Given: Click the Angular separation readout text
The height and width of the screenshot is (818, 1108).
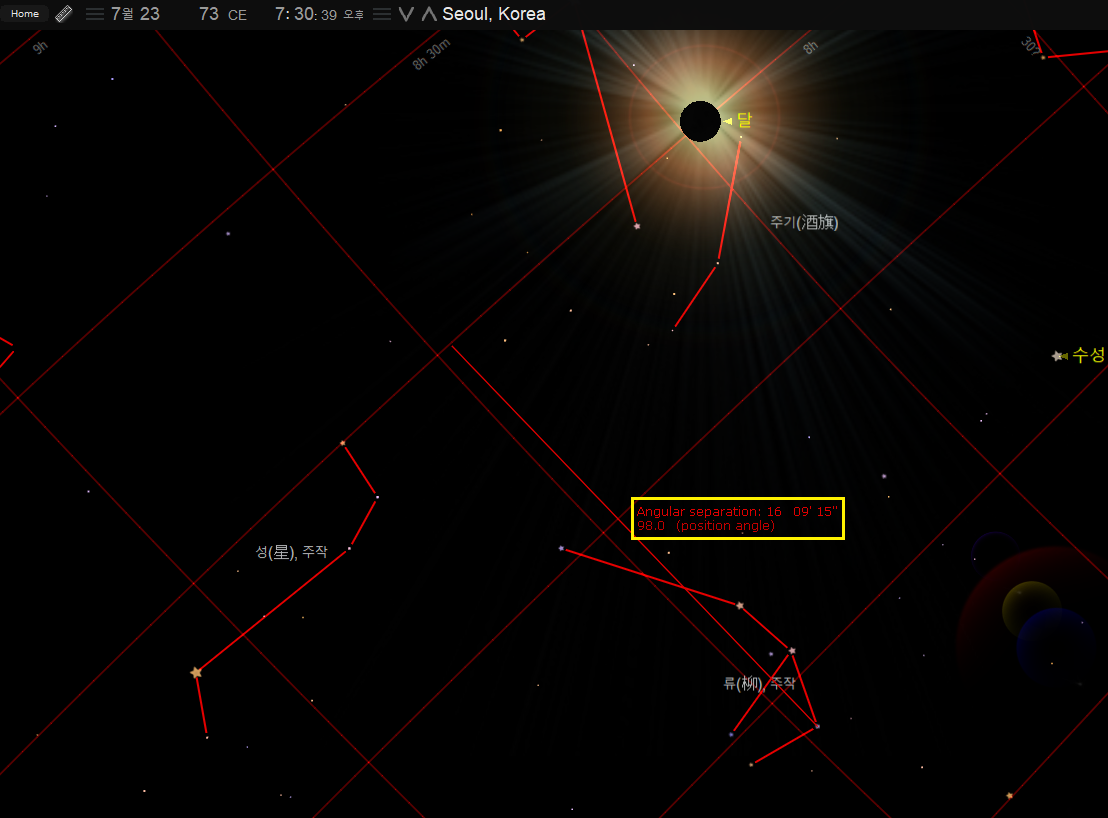Looking at the screenshot, I should tap(737, 511).
